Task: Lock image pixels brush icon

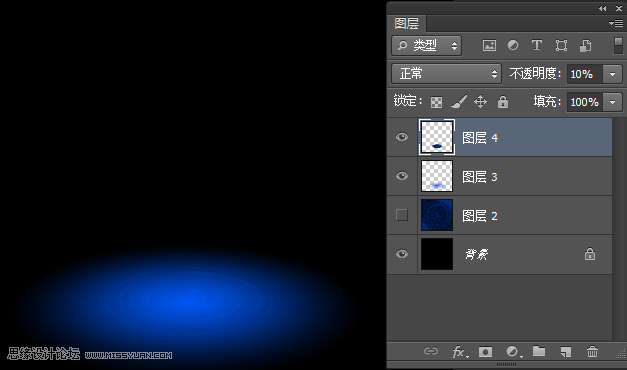Action: [x=459, y=102]
